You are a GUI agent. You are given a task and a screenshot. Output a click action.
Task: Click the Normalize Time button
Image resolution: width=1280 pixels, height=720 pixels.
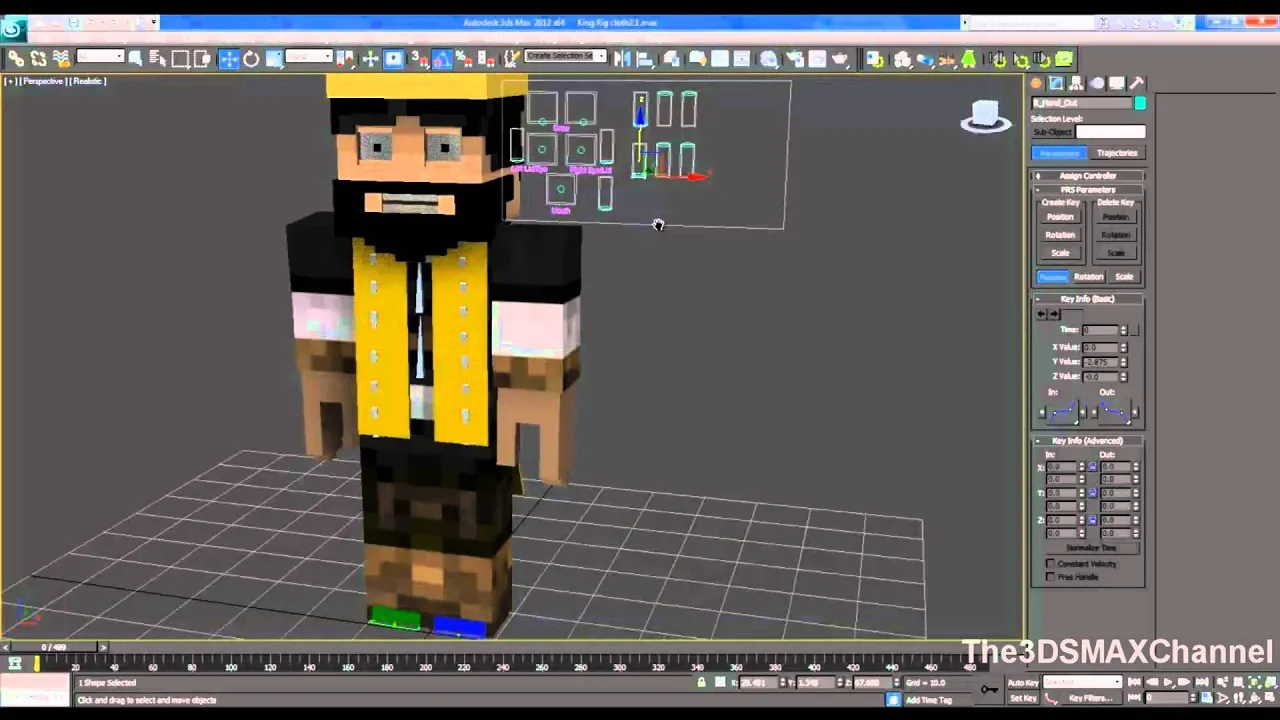click(x=1092, y=548)
